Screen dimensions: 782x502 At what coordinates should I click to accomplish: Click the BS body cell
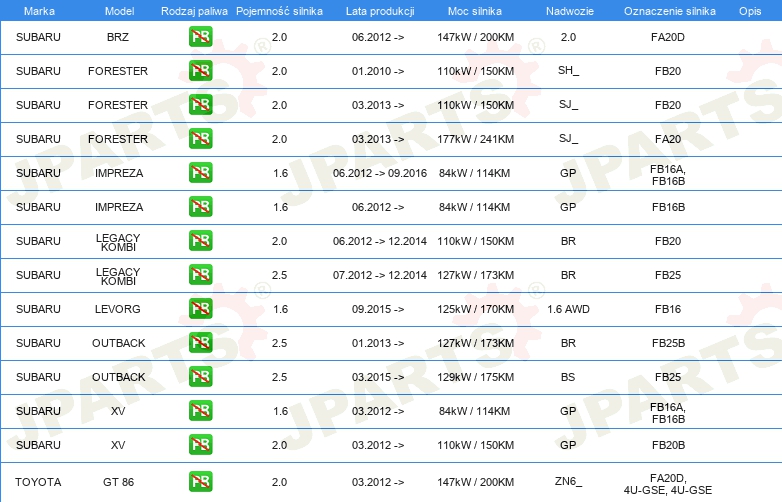pos(568,377)
